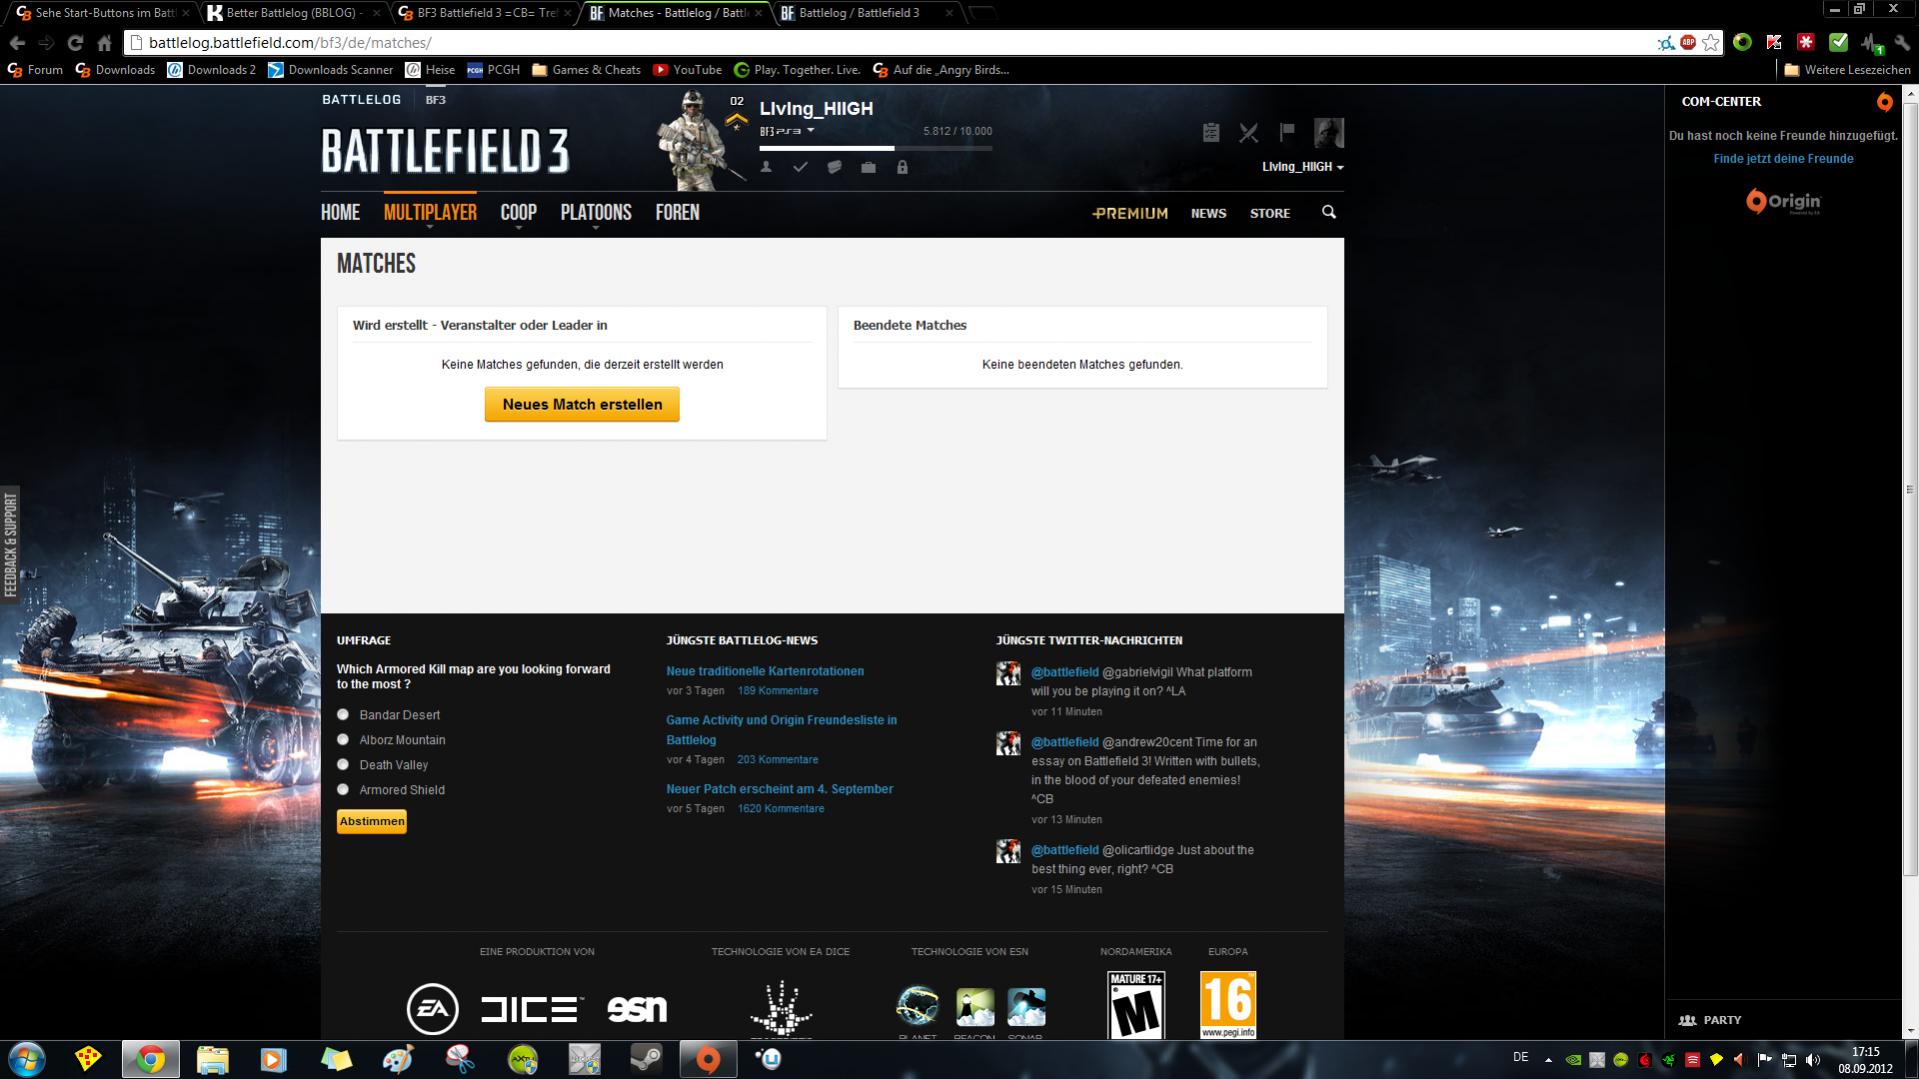Click the briefcase loadout icon
This screenshot has width=1919, height=1079.
click(x=868, y=167)
